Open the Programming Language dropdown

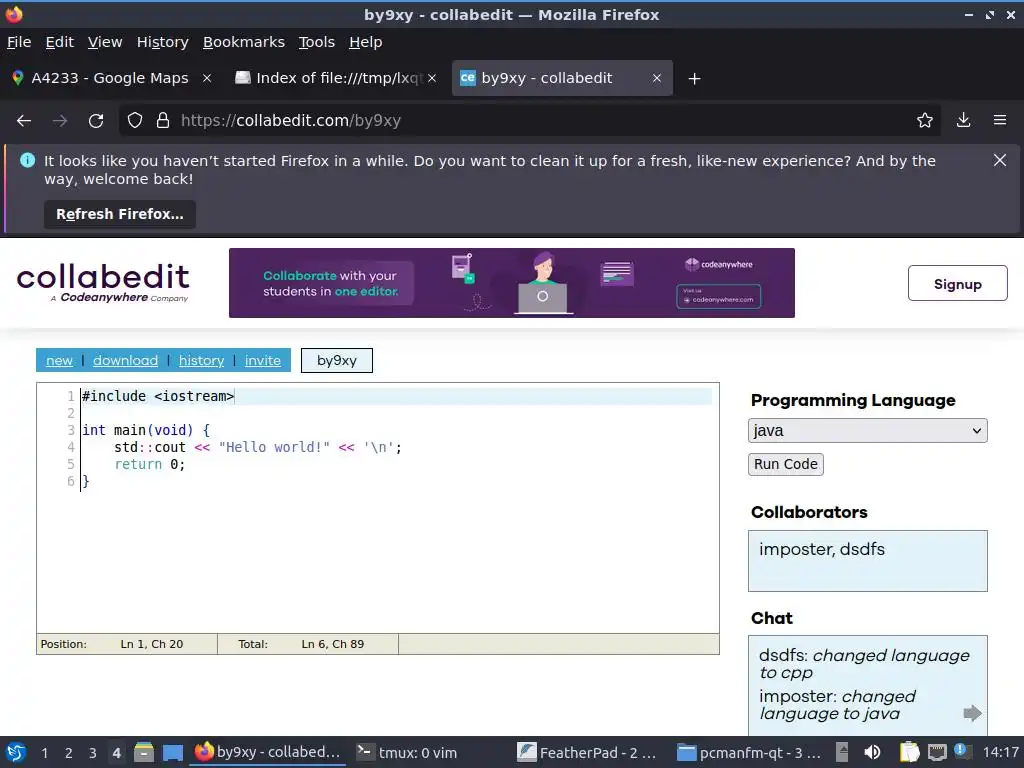pyautogui.click(x=867, y=431)
